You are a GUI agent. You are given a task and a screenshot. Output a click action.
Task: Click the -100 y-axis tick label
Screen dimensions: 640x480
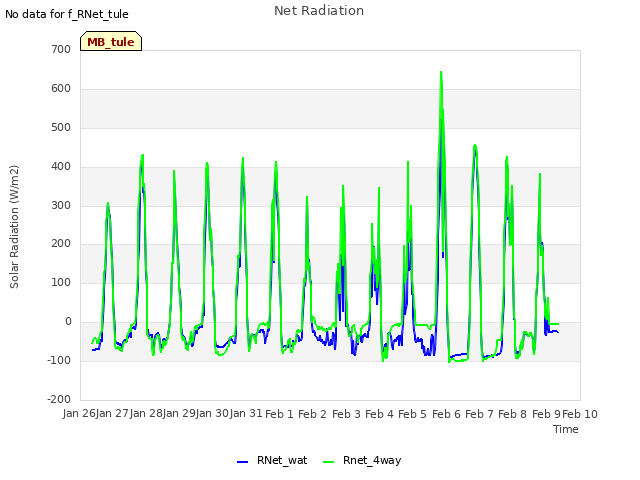pos(59,360)
